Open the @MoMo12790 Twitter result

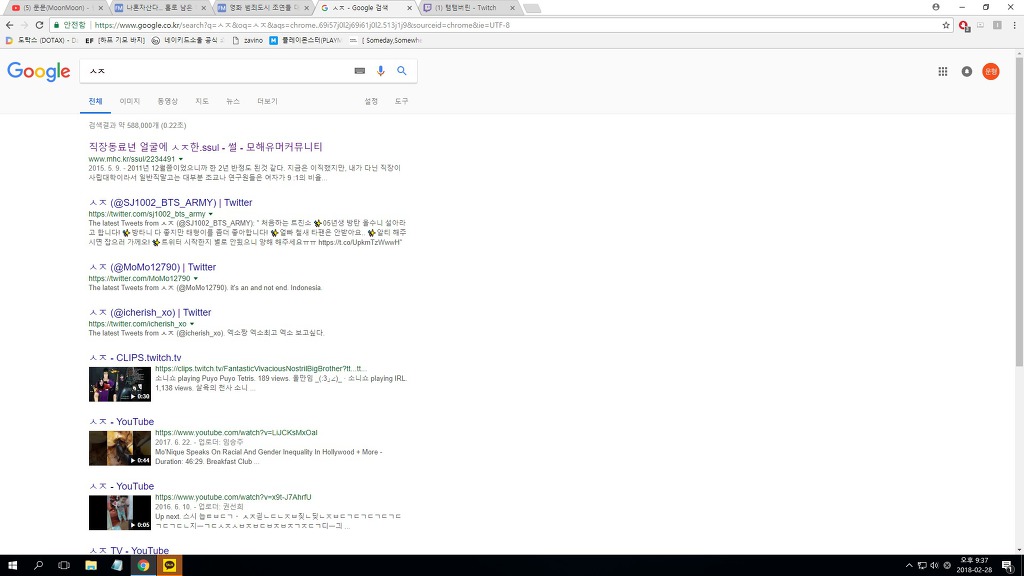pos(152,267)
